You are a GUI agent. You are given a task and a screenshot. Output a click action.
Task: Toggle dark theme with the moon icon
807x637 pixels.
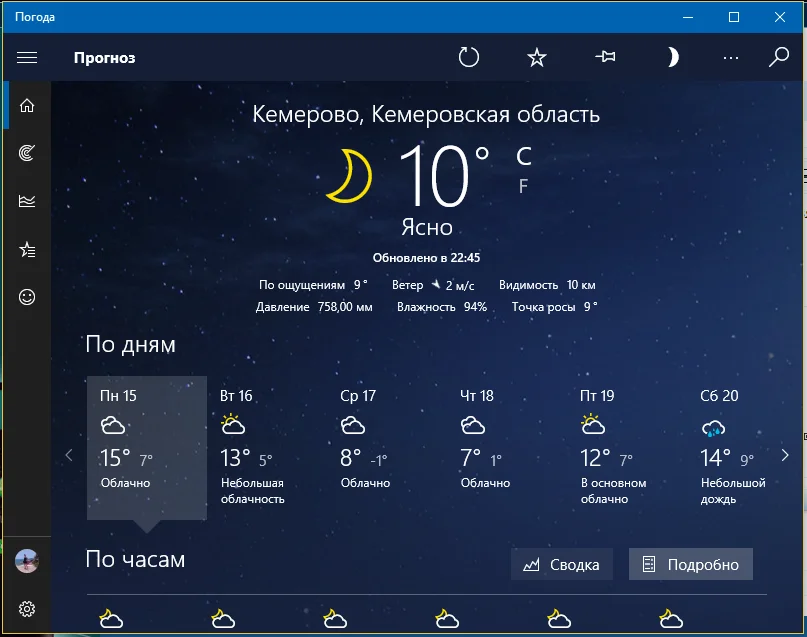(x=672, y=57)
